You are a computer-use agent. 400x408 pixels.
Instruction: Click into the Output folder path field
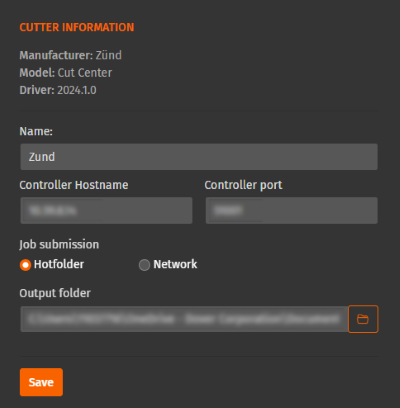pyautogui.click(x=184, y=319)
